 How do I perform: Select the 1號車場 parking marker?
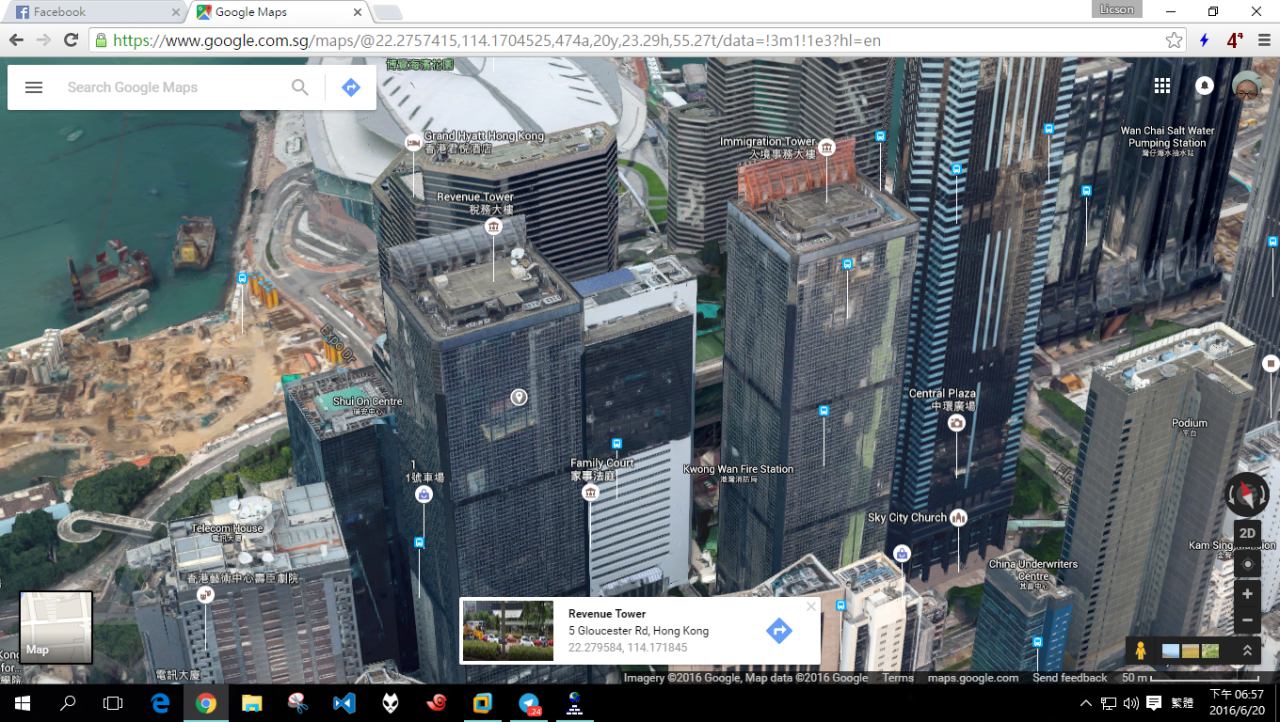[x=424, y=494]
